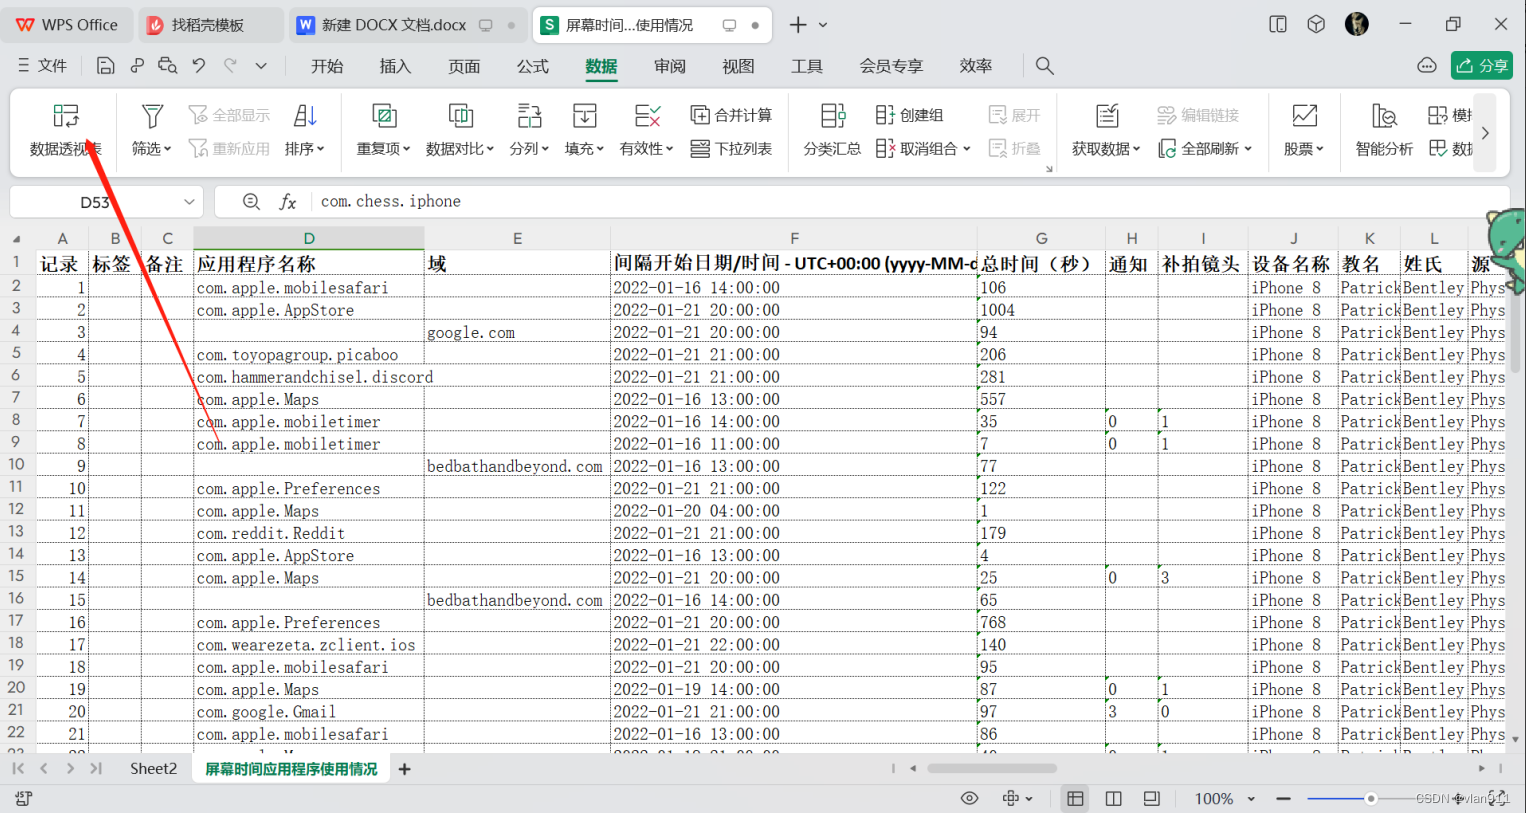Click the Redo arrow icon

coord(231,65)
